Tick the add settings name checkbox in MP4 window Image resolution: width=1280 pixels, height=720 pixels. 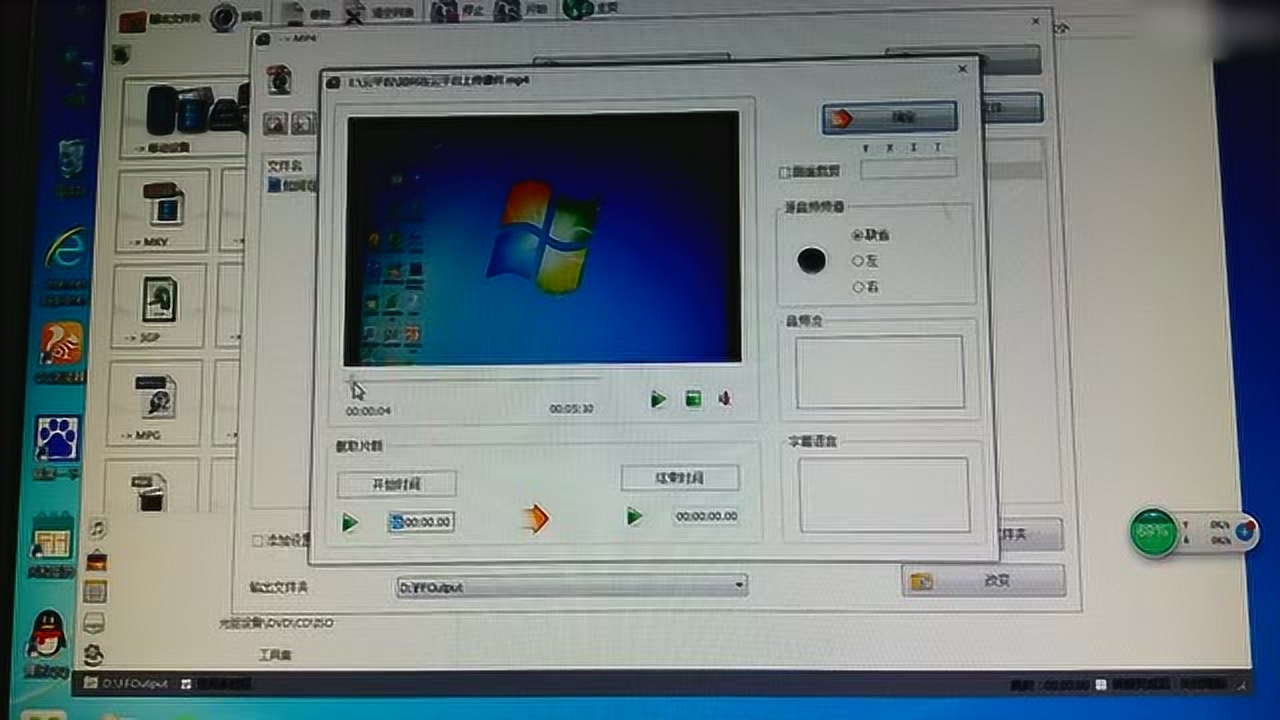click(x=258, y=541)
